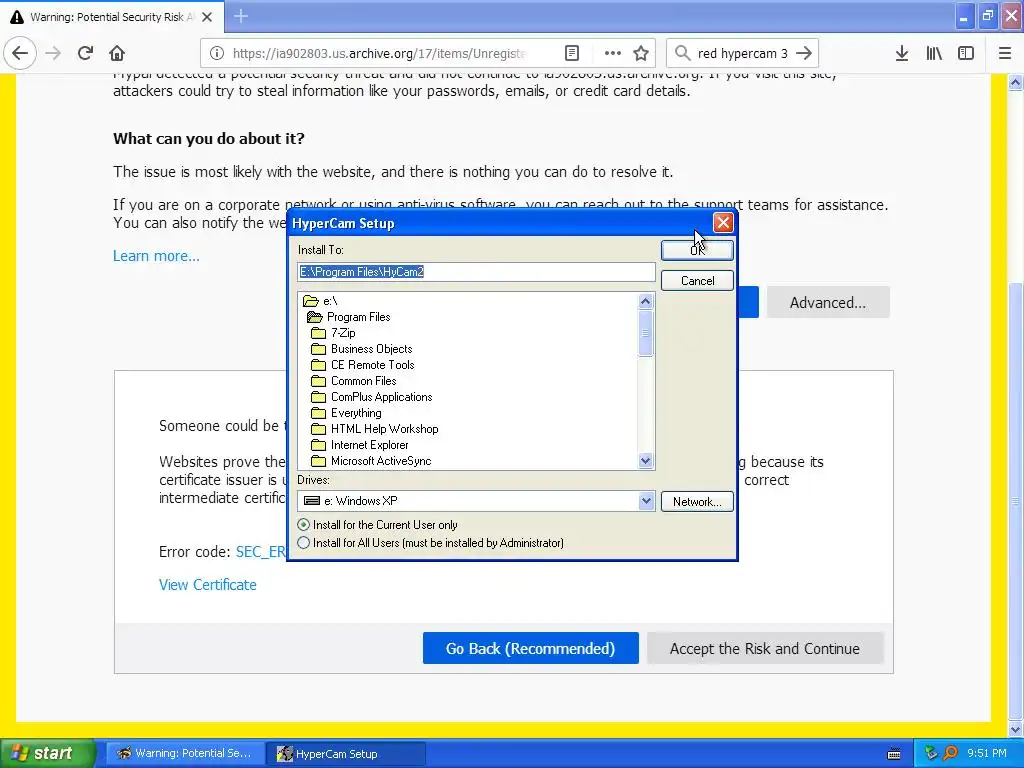Click the SEC_ER error code link
This screenshot has height=768, width=1024.
coord(261,552)
